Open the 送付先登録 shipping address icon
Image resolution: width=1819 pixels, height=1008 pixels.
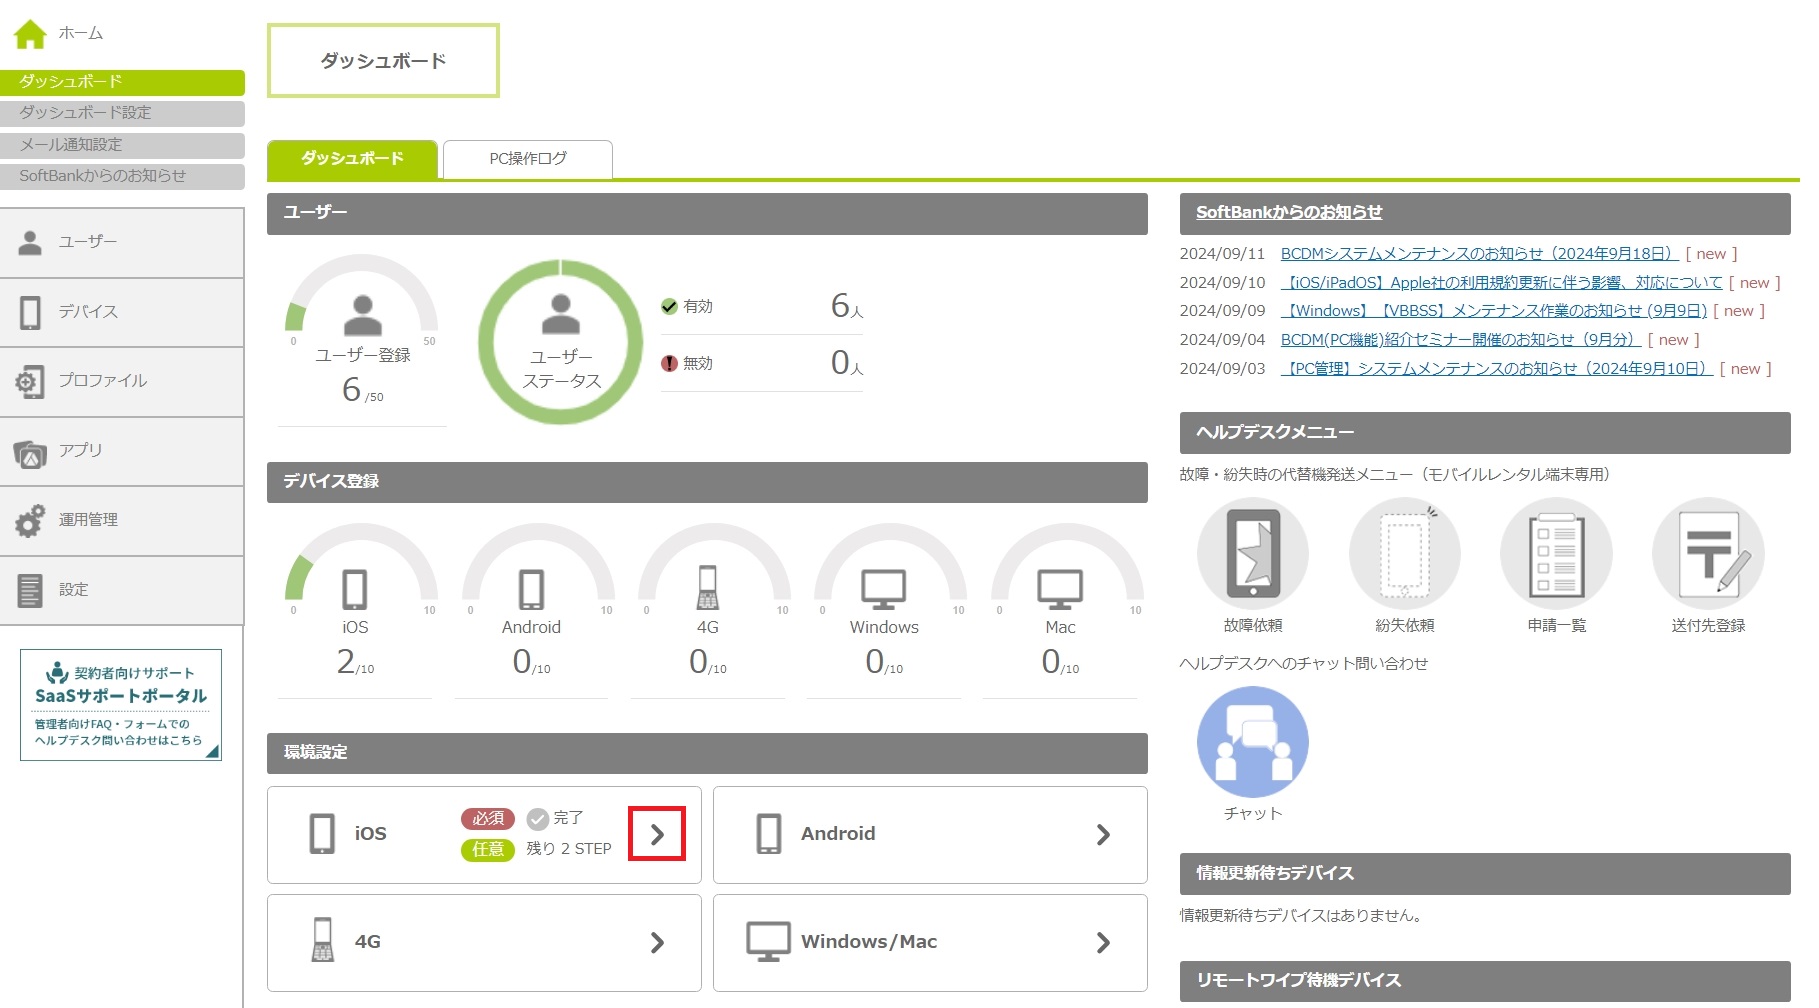(x=1708, y=554)
